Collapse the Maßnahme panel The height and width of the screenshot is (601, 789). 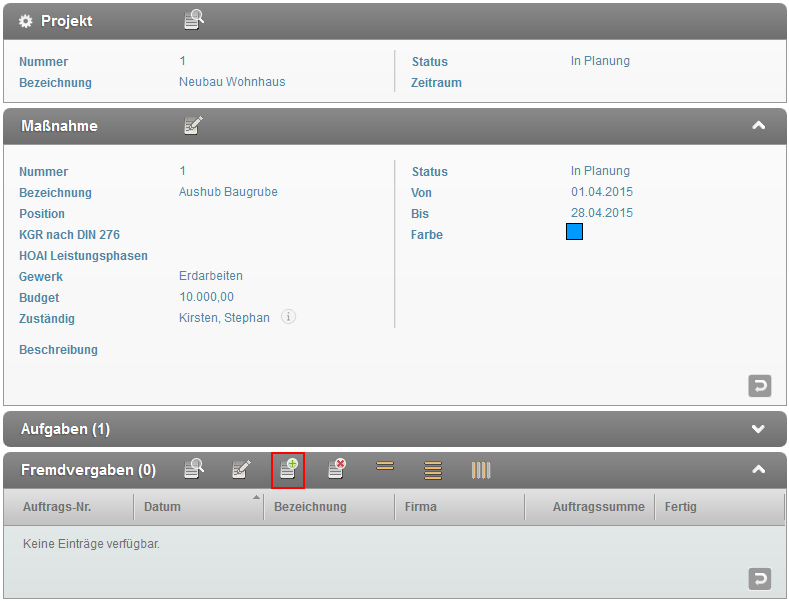tap(758, 125)
